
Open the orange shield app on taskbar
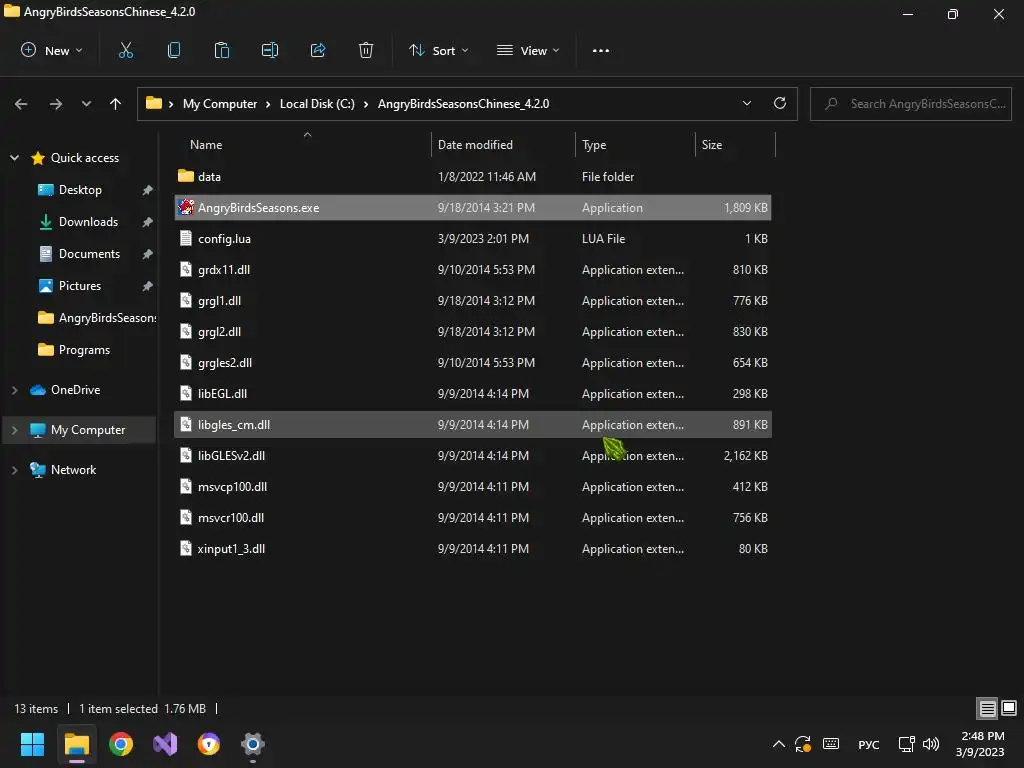209,744
